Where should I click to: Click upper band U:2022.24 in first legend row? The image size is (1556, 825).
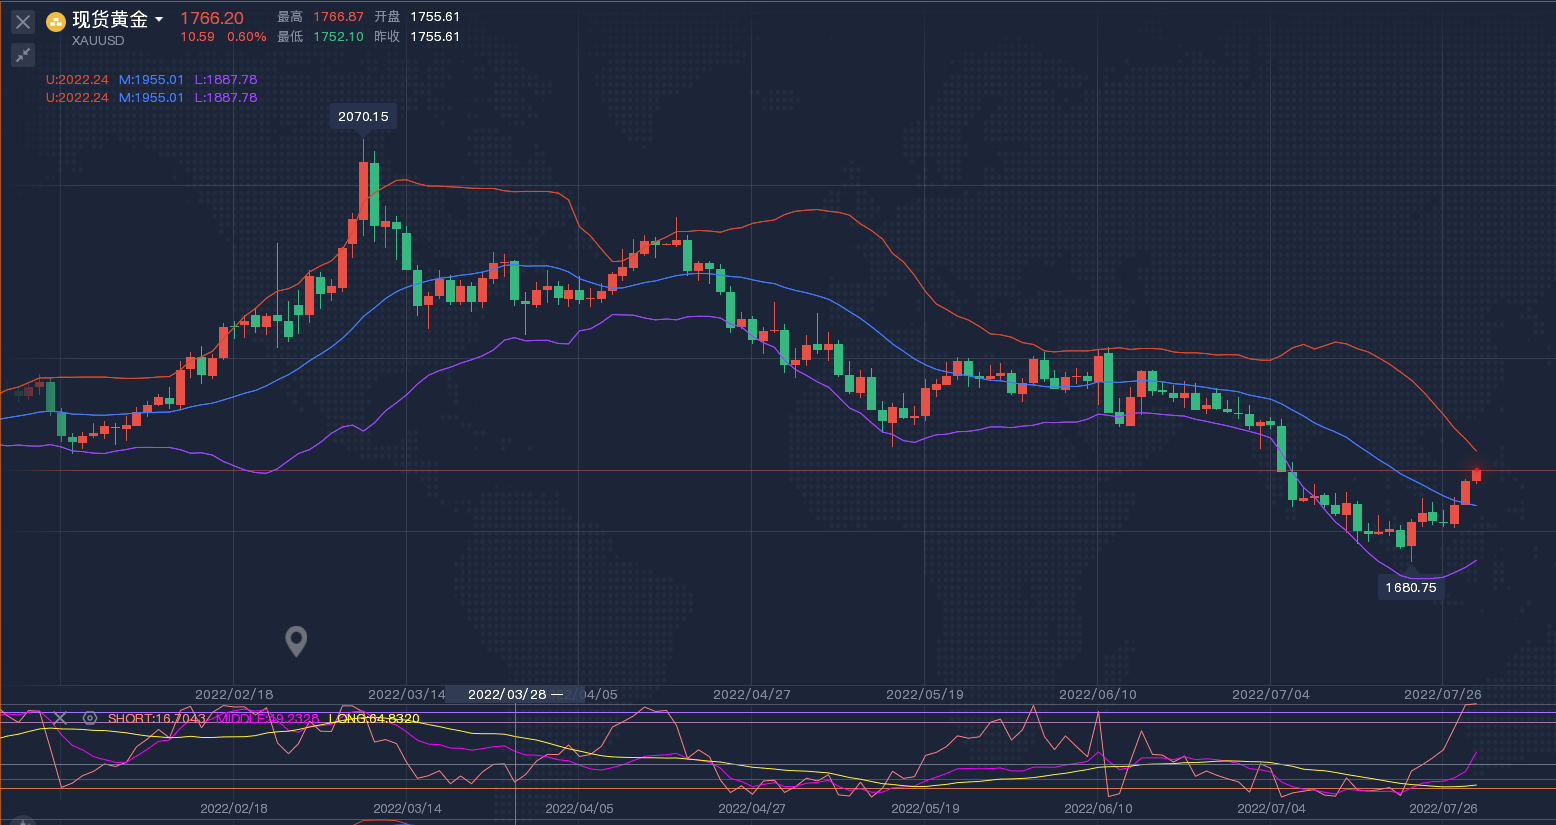coord(77,80)
